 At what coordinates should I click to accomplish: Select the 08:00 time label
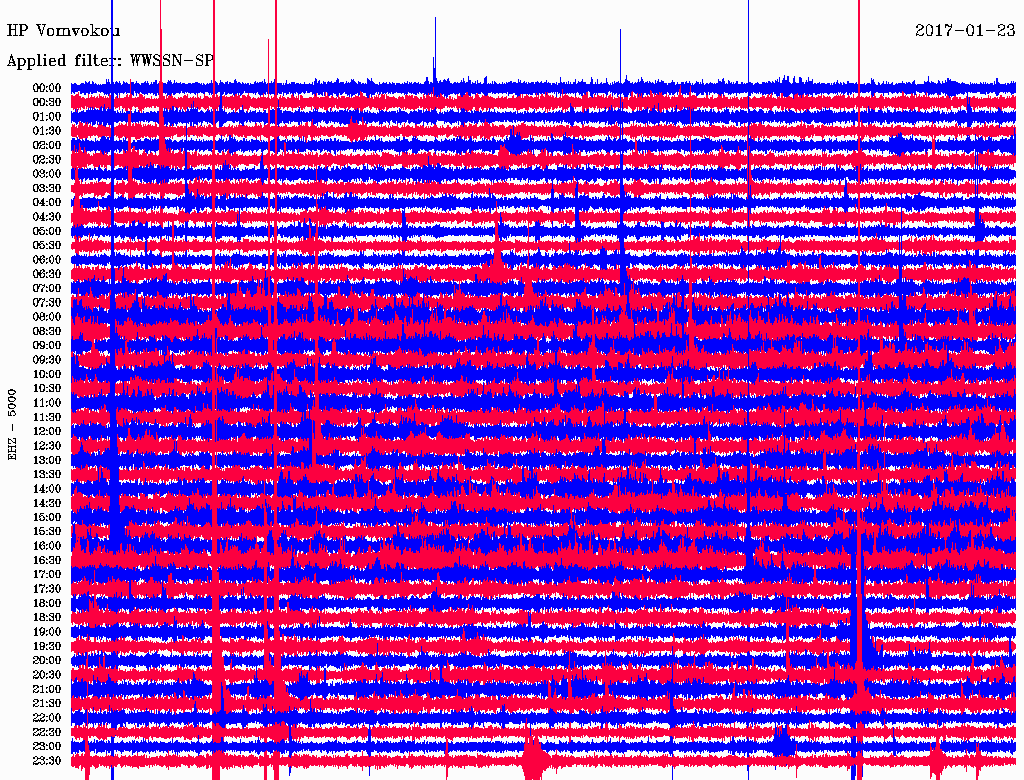(47, 317)
